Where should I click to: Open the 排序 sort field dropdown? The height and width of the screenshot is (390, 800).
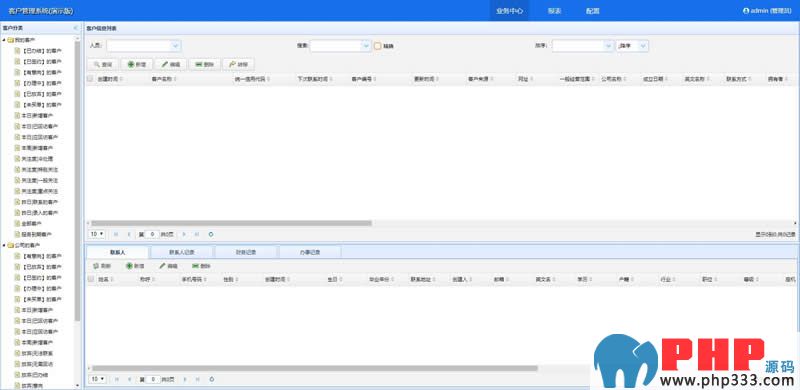(608, 46)
